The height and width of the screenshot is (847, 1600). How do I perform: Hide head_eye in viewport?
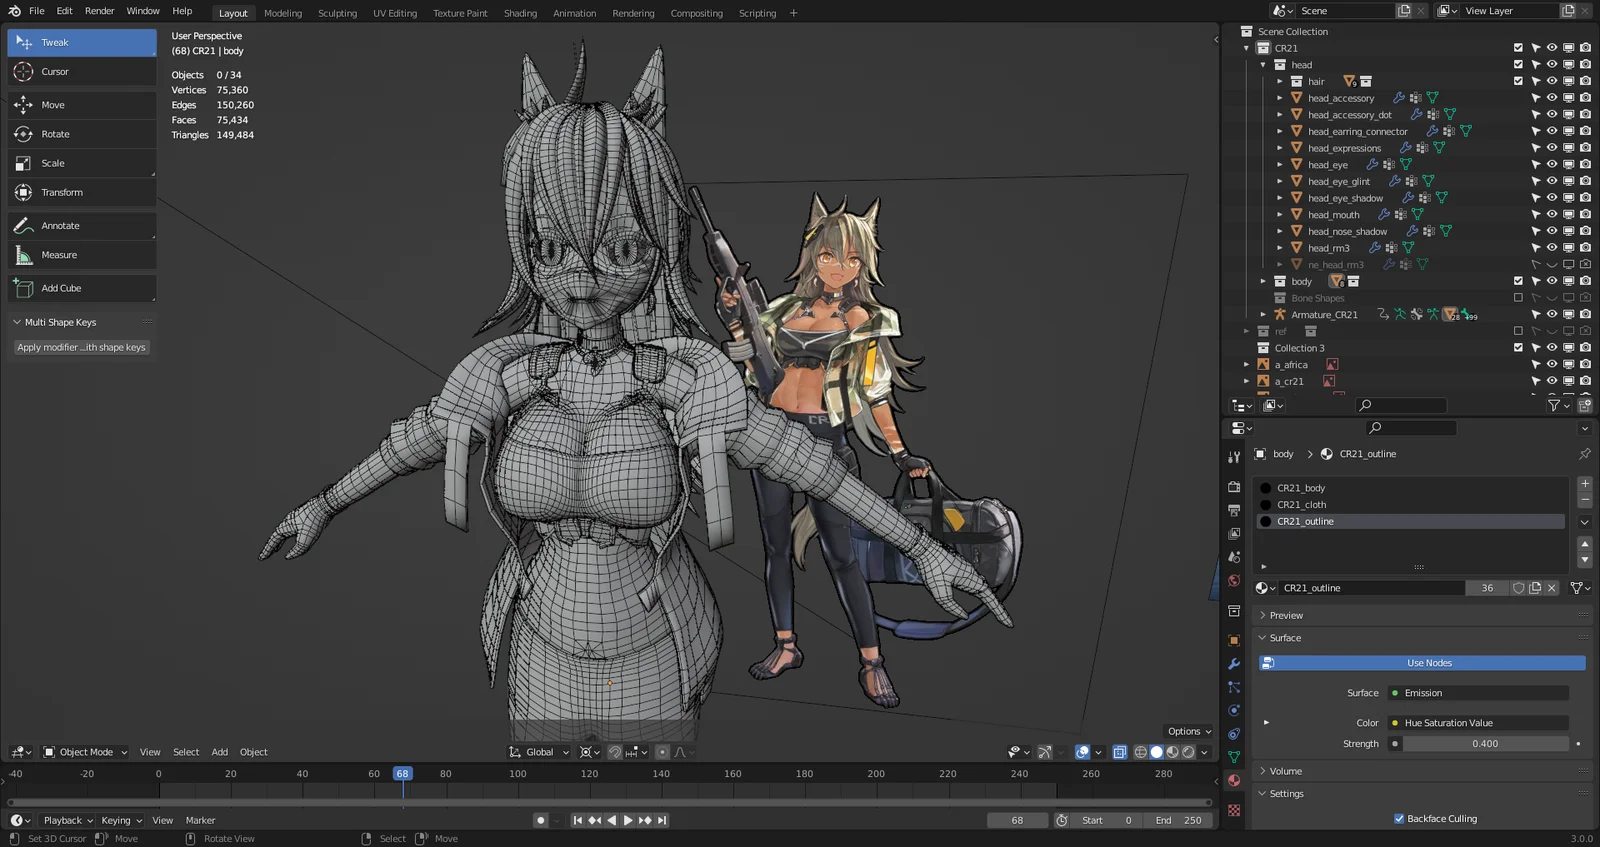(x=1552, y=165)
